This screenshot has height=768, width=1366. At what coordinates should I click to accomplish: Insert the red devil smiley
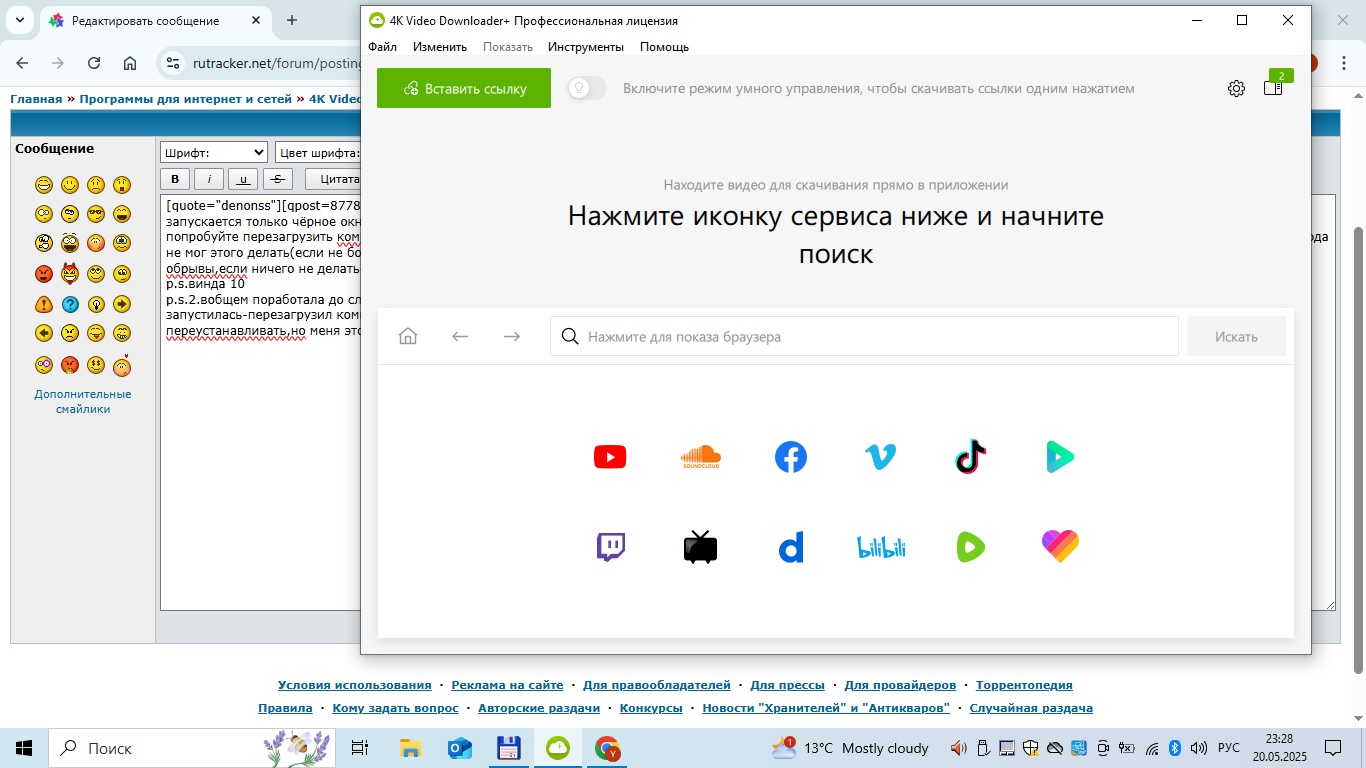tap(70, 273)
